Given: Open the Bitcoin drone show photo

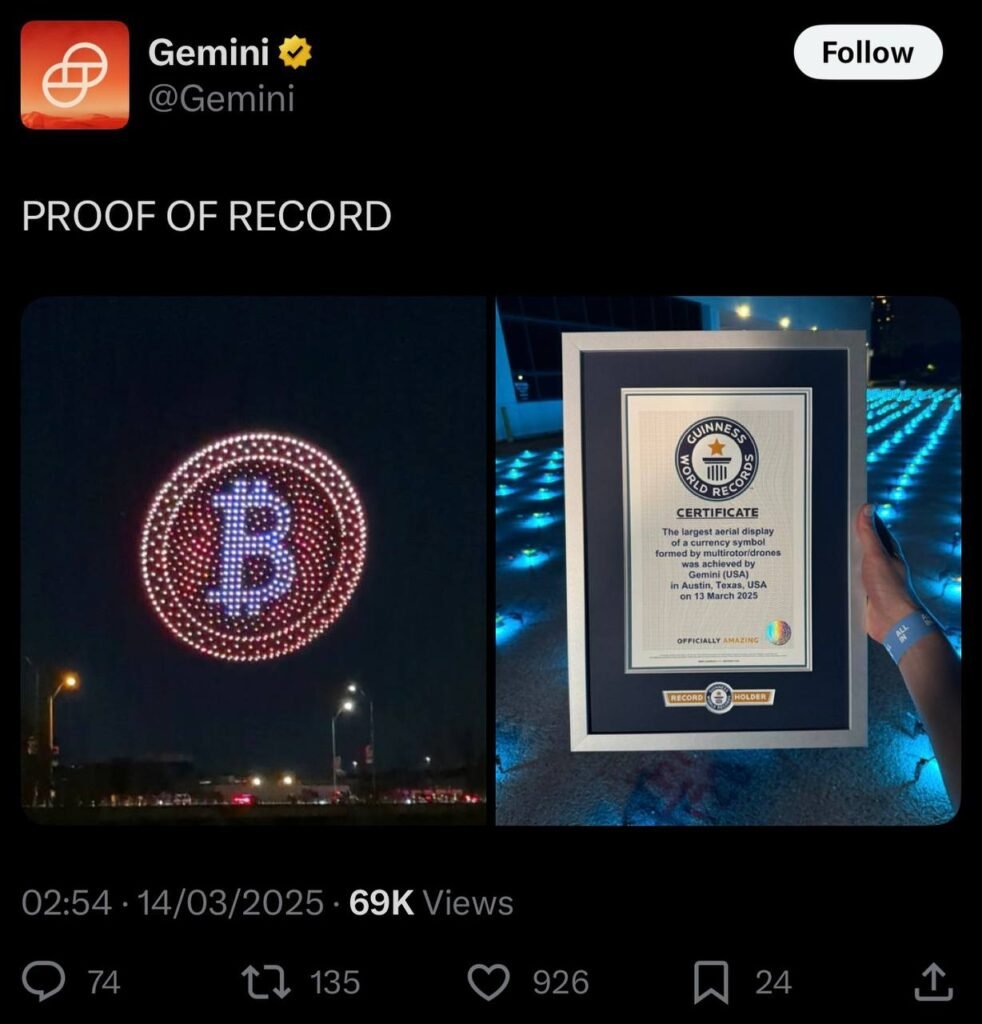Looking at the screenshot, I should 254,560.
